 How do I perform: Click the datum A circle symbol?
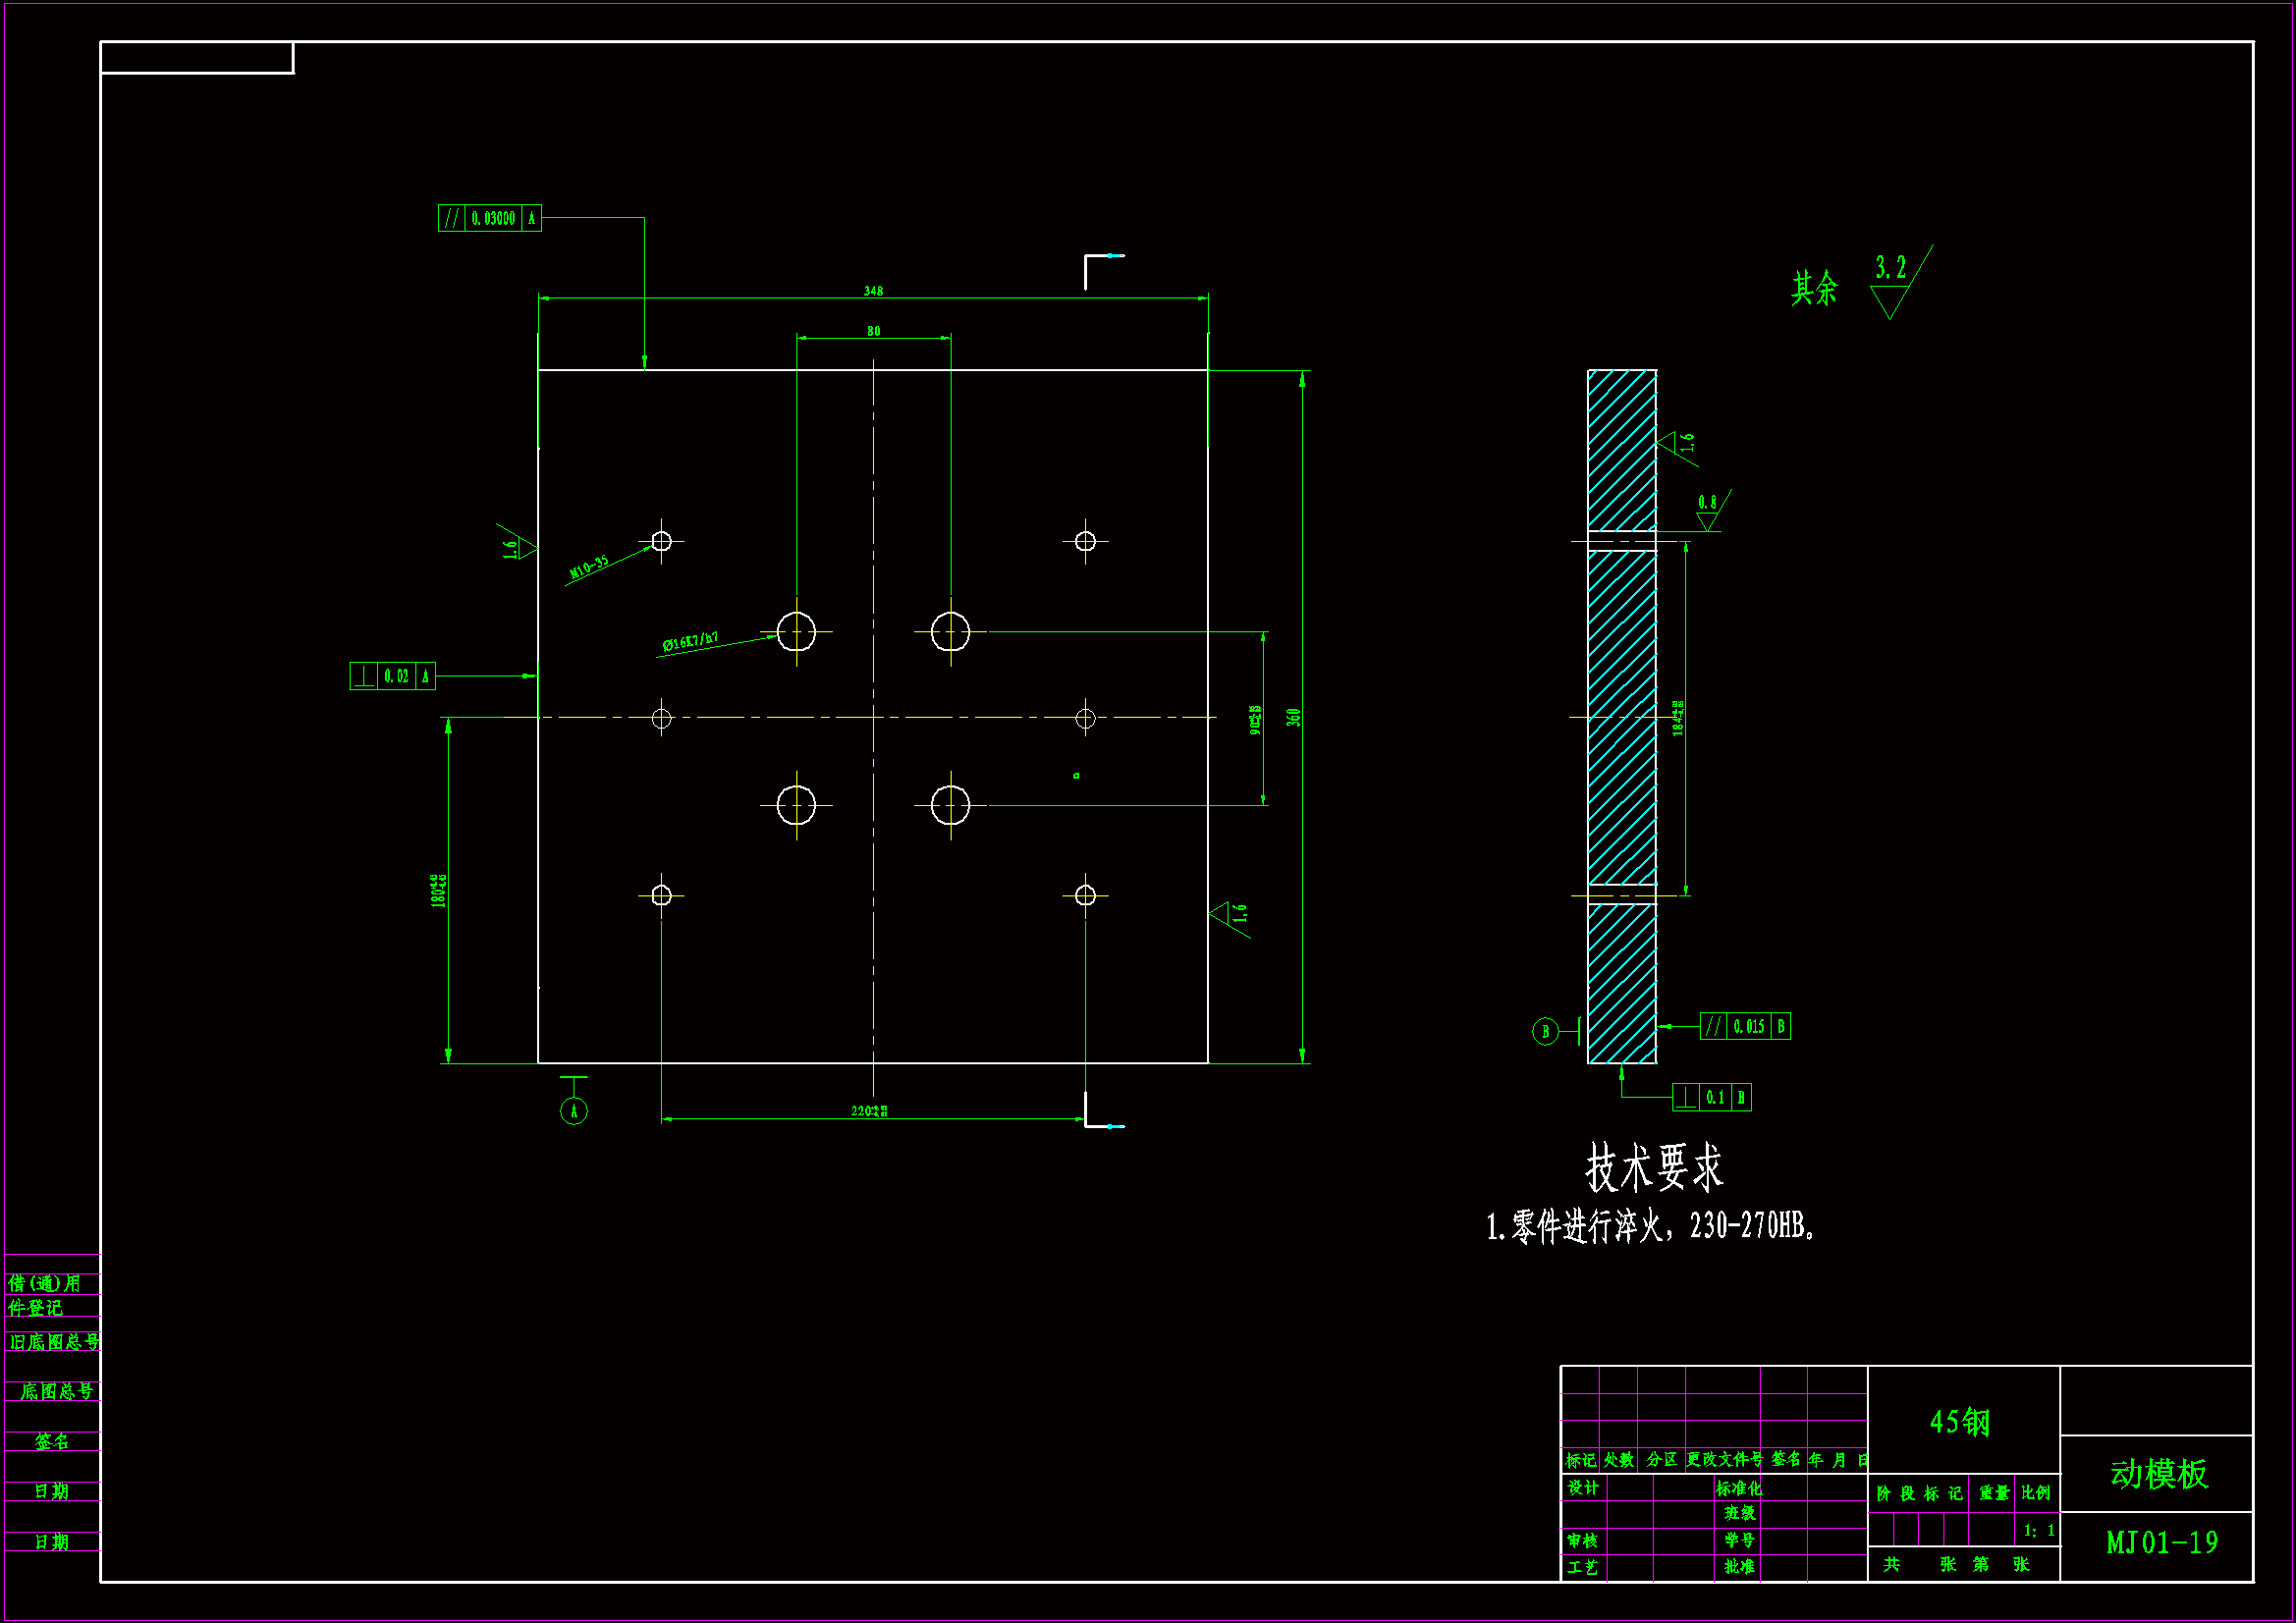pos(573,1110)
